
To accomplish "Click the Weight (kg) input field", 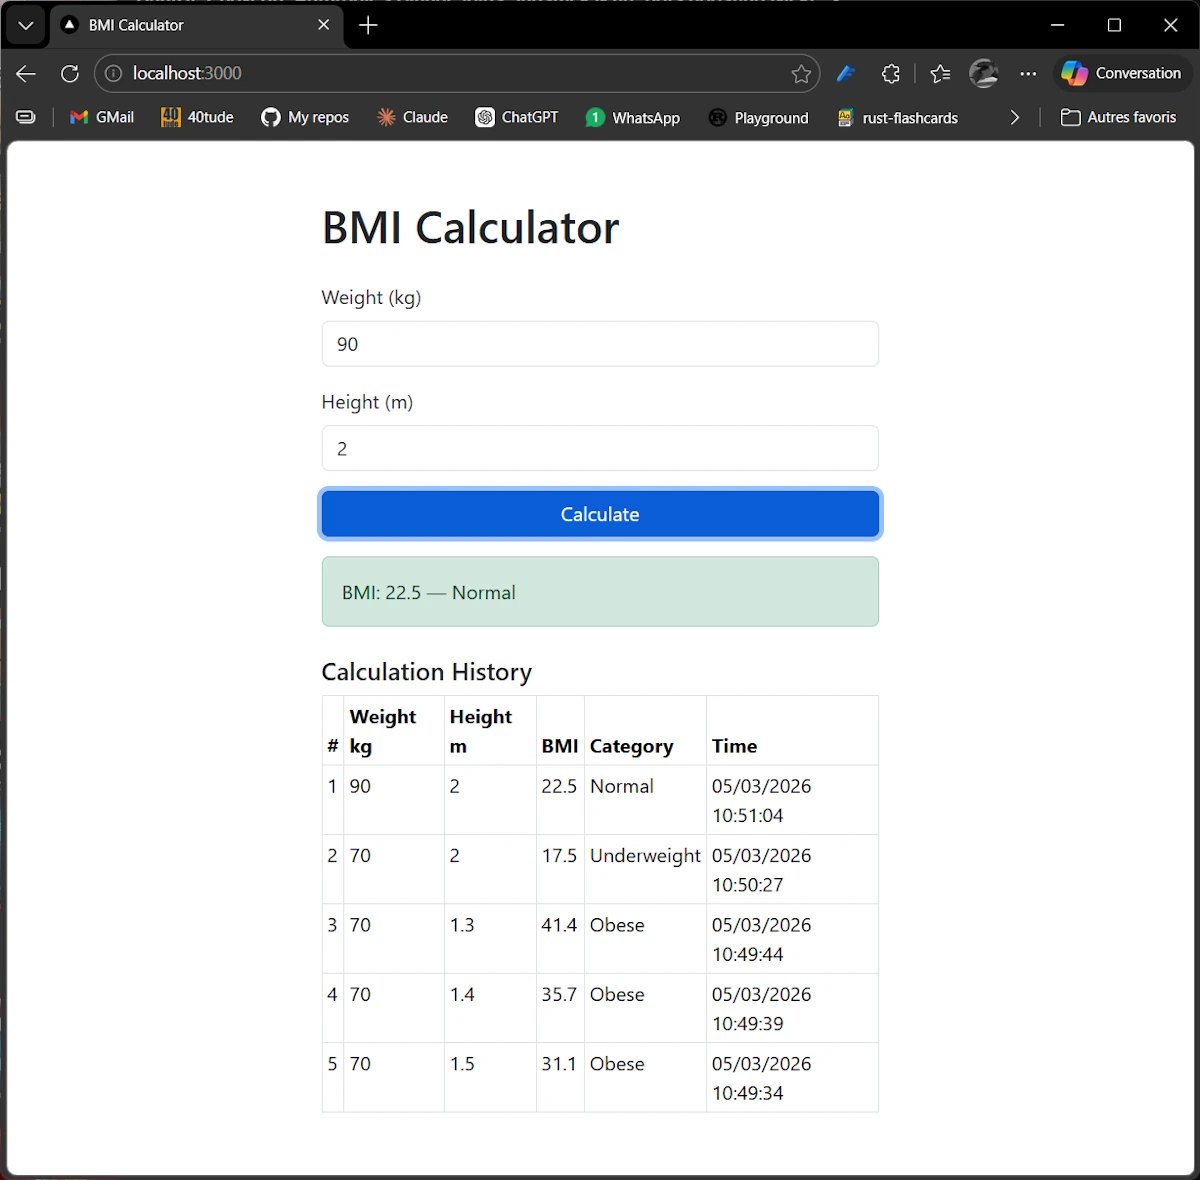I will pyautogui.click(x=600, y=344).
